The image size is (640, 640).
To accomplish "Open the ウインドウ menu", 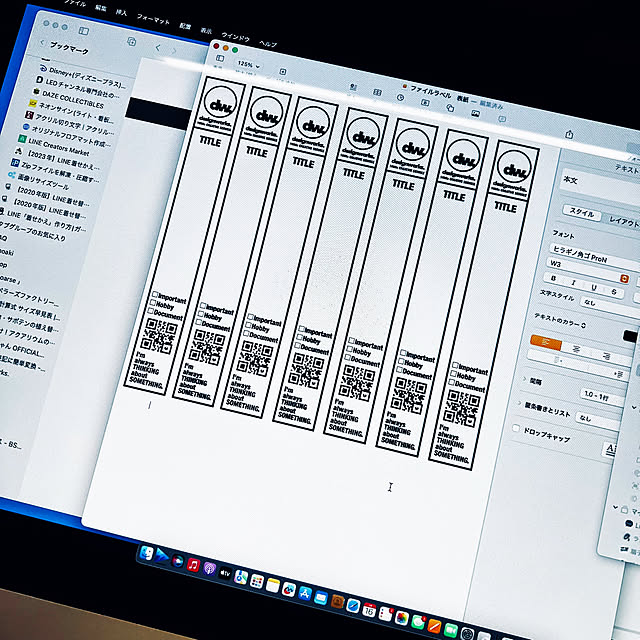I will click(x=236, y=37).
